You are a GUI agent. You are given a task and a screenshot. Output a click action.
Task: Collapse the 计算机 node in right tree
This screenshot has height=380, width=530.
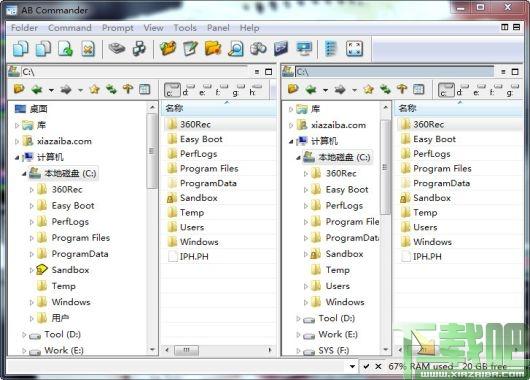pos(291,142)
